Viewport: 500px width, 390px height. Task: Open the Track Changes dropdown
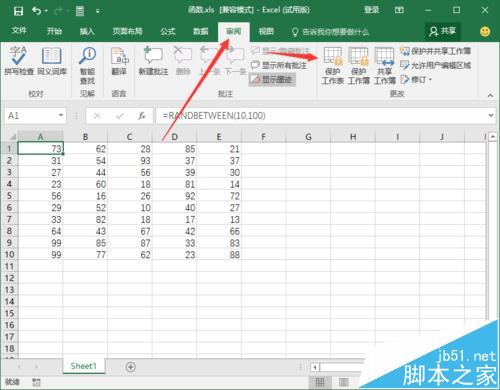pos(416,79)
